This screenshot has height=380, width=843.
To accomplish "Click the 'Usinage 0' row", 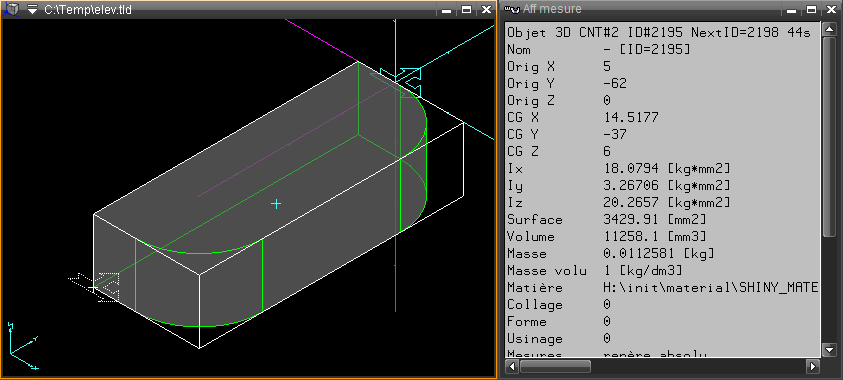I will 559,339.
